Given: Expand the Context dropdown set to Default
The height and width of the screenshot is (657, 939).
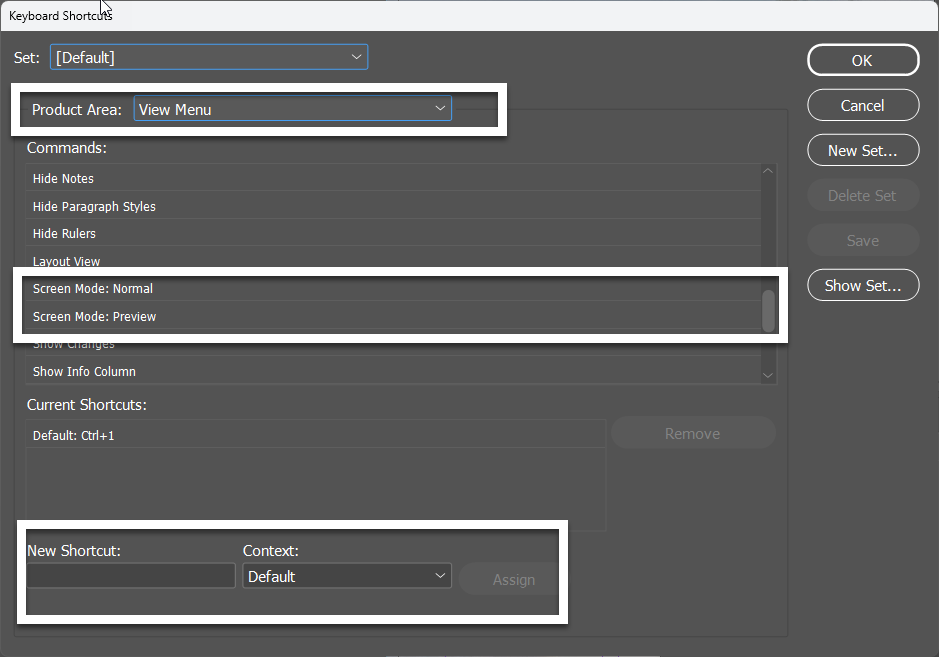Looking at the screenshot, I should [x=346, y=576].
